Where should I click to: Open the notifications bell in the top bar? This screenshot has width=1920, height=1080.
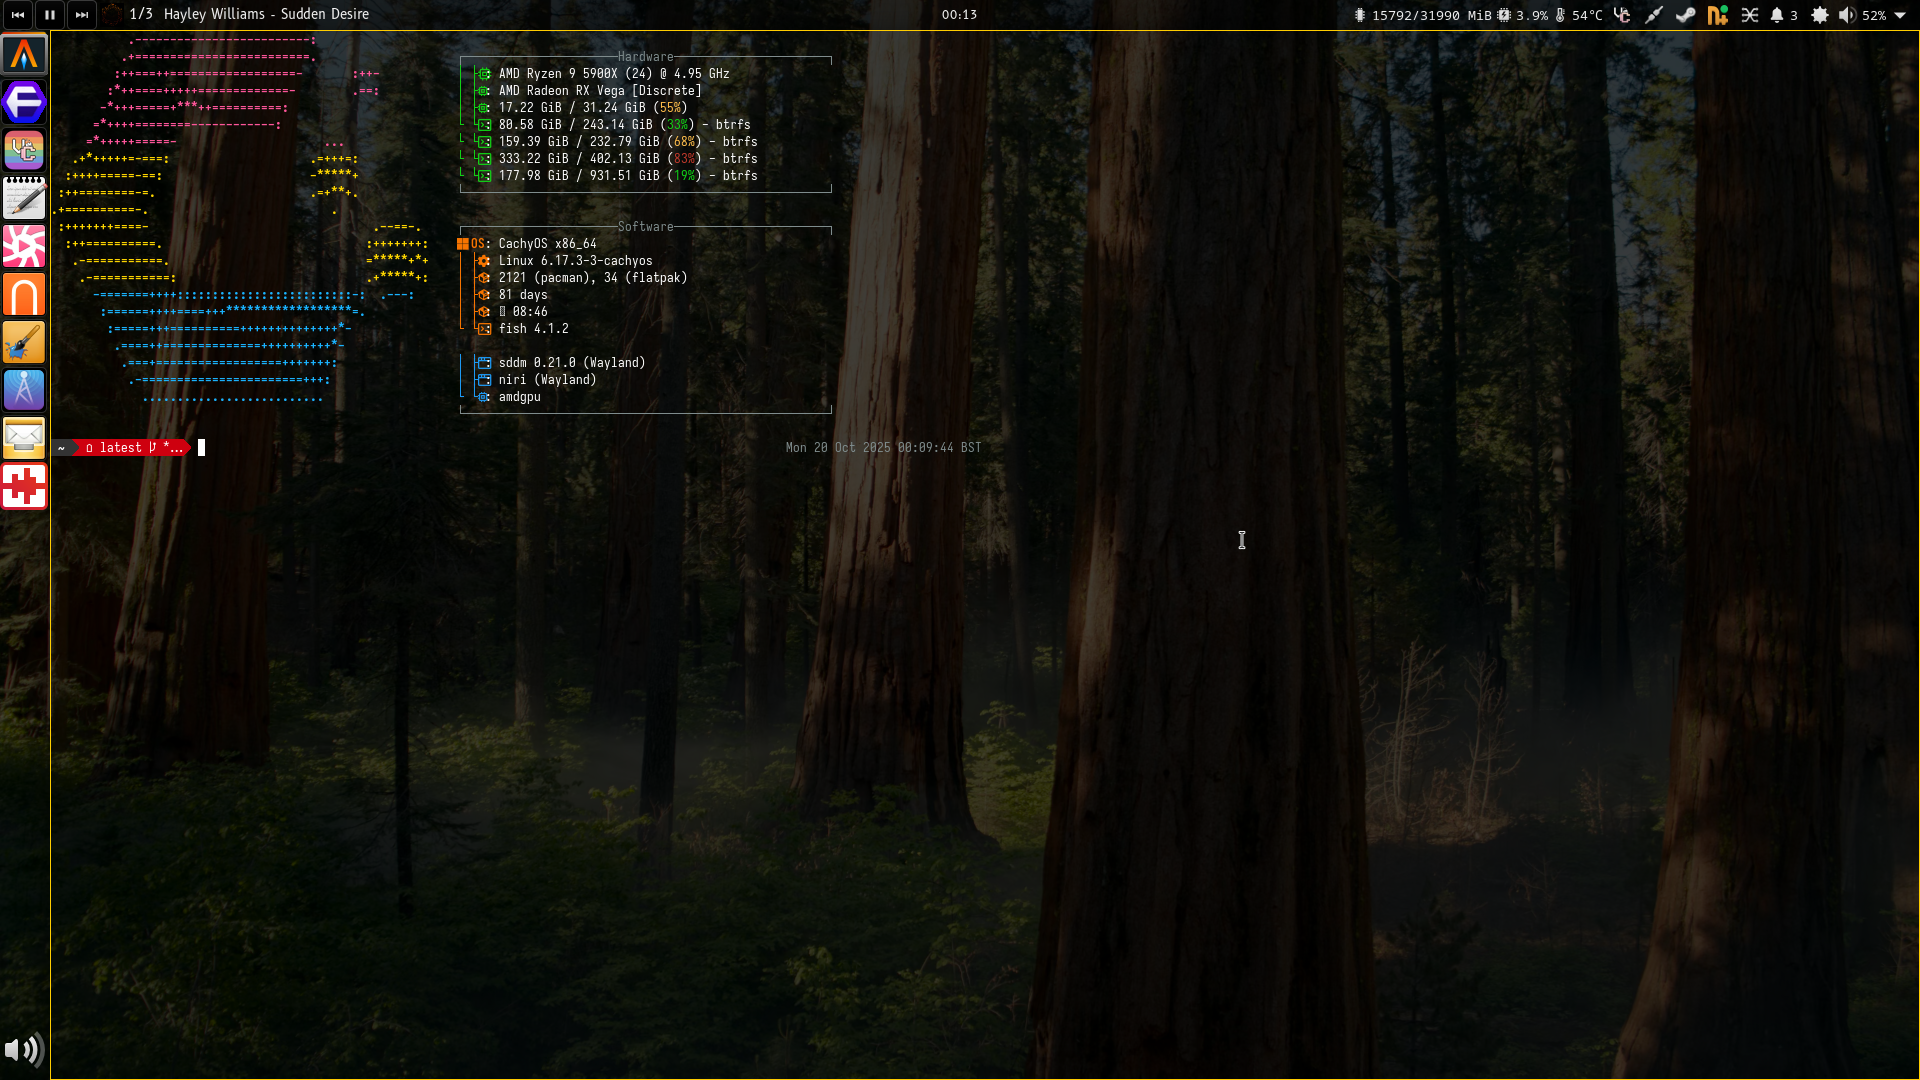1777,15
